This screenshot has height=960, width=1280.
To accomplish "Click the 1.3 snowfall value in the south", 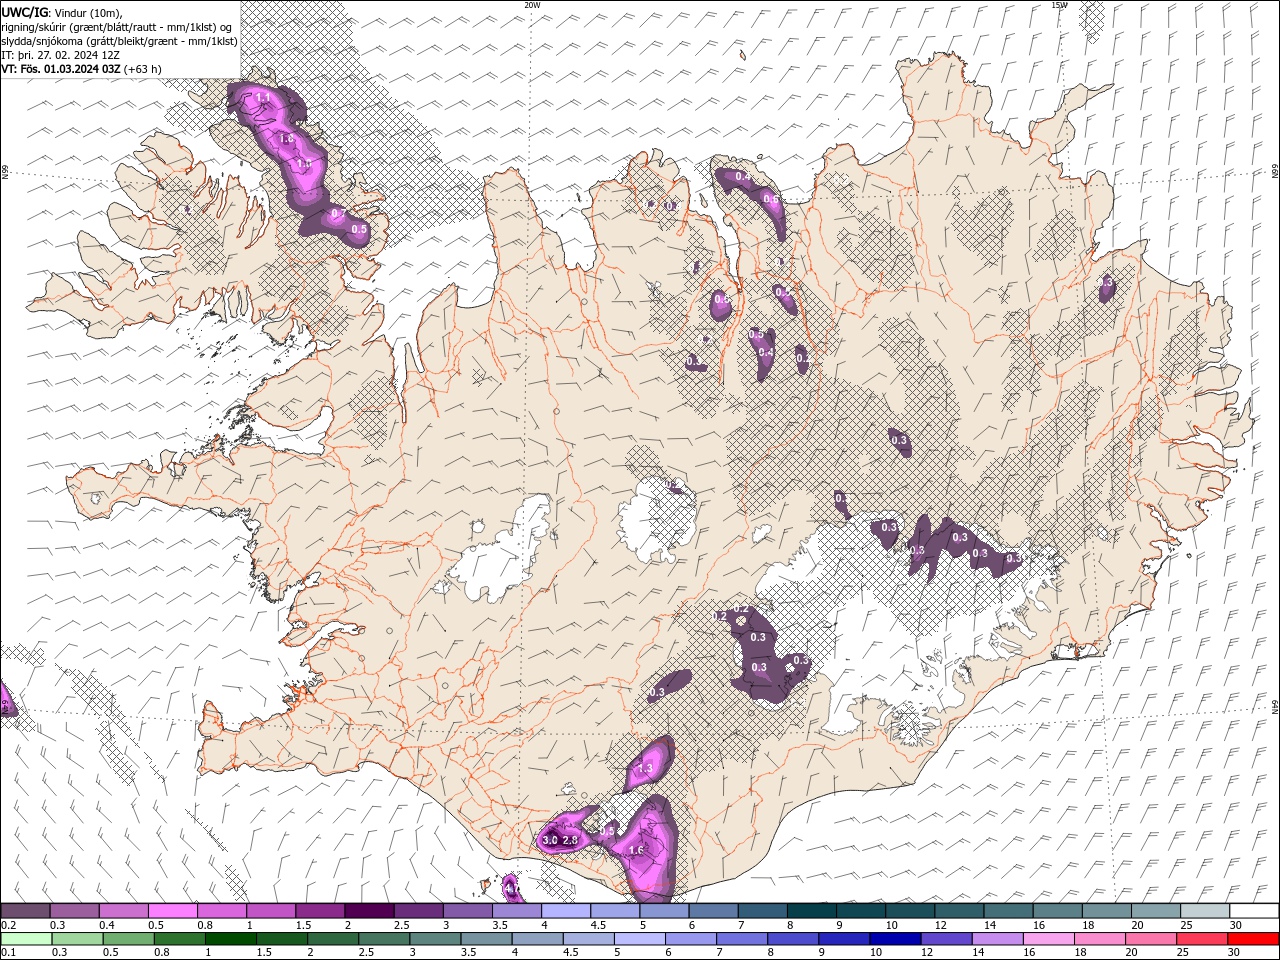I will tap(645, 768).
